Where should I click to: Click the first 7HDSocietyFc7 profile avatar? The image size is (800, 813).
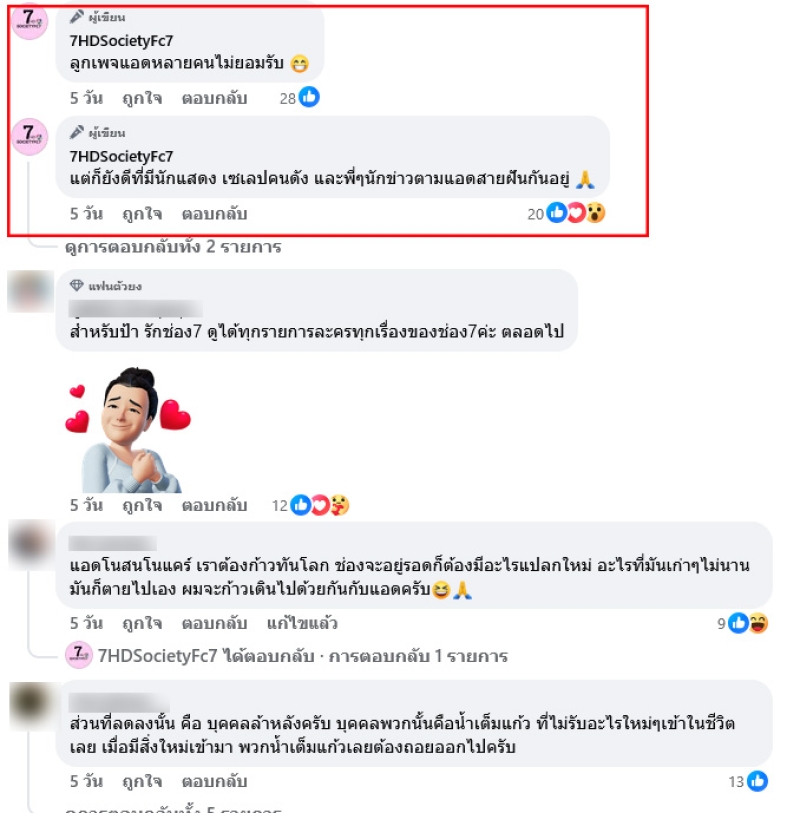[x=30, y=21]
